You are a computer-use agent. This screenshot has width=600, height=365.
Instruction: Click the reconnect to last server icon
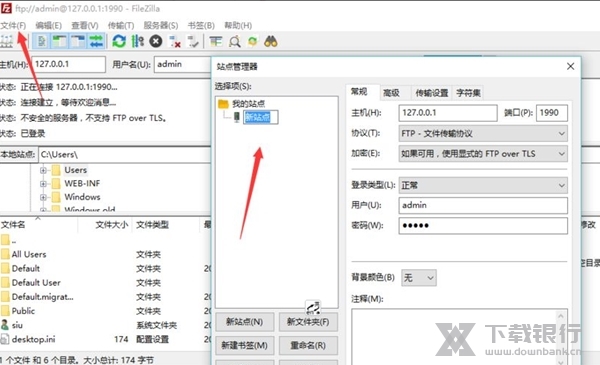[x=193, y=41]
